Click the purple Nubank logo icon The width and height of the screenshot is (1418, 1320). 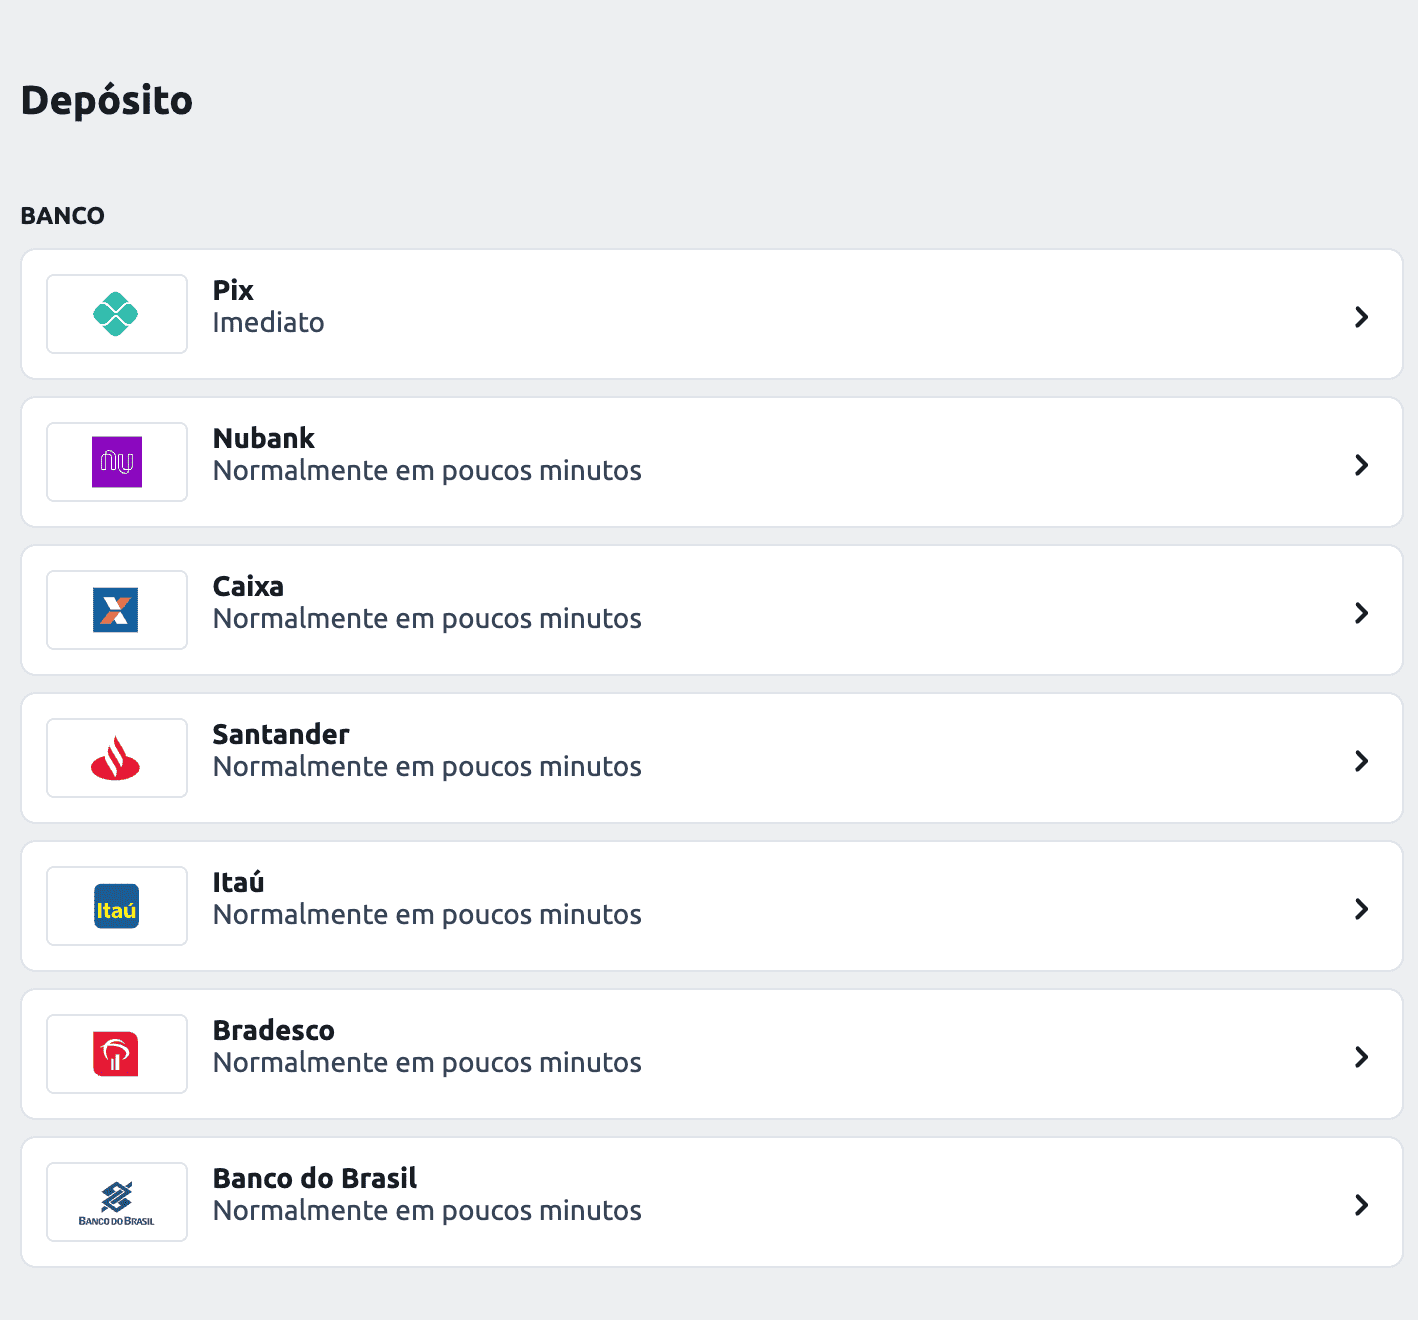[117, 462]
